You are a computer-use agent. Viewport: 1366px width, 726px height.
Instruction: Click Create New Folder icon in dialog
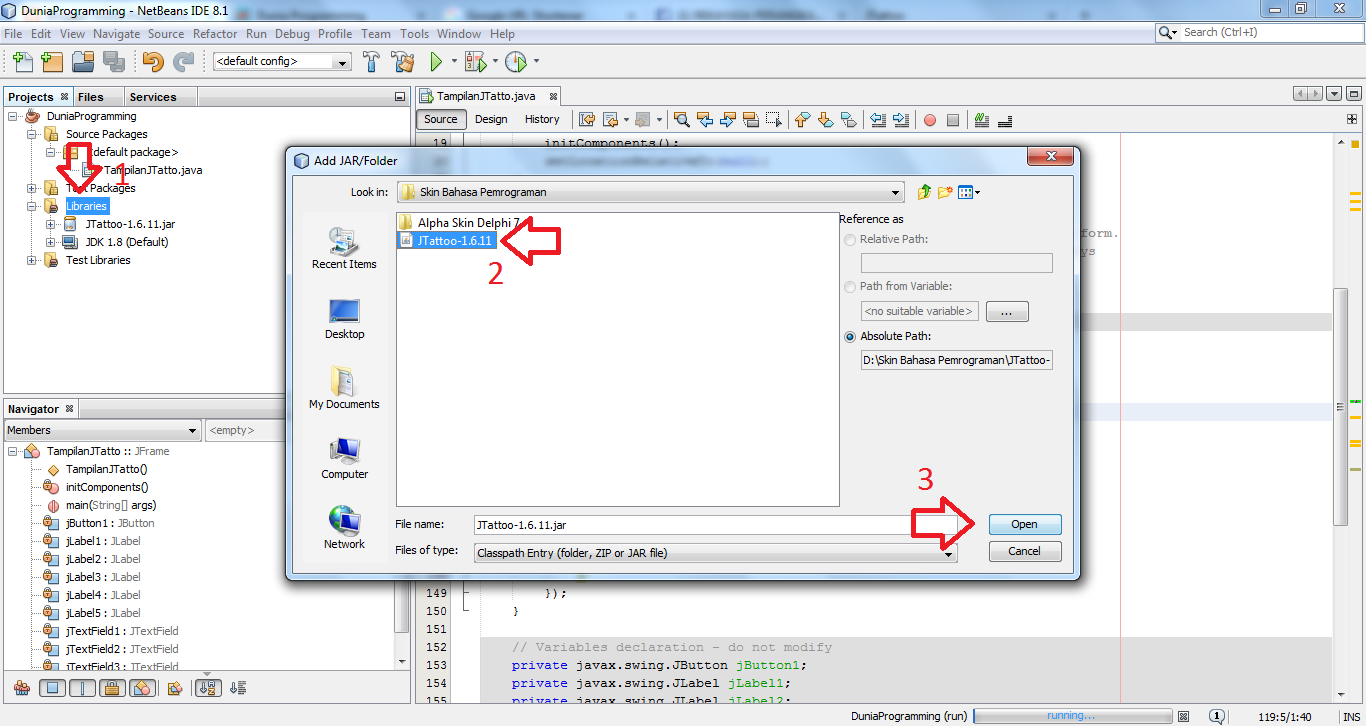[945, 192]
